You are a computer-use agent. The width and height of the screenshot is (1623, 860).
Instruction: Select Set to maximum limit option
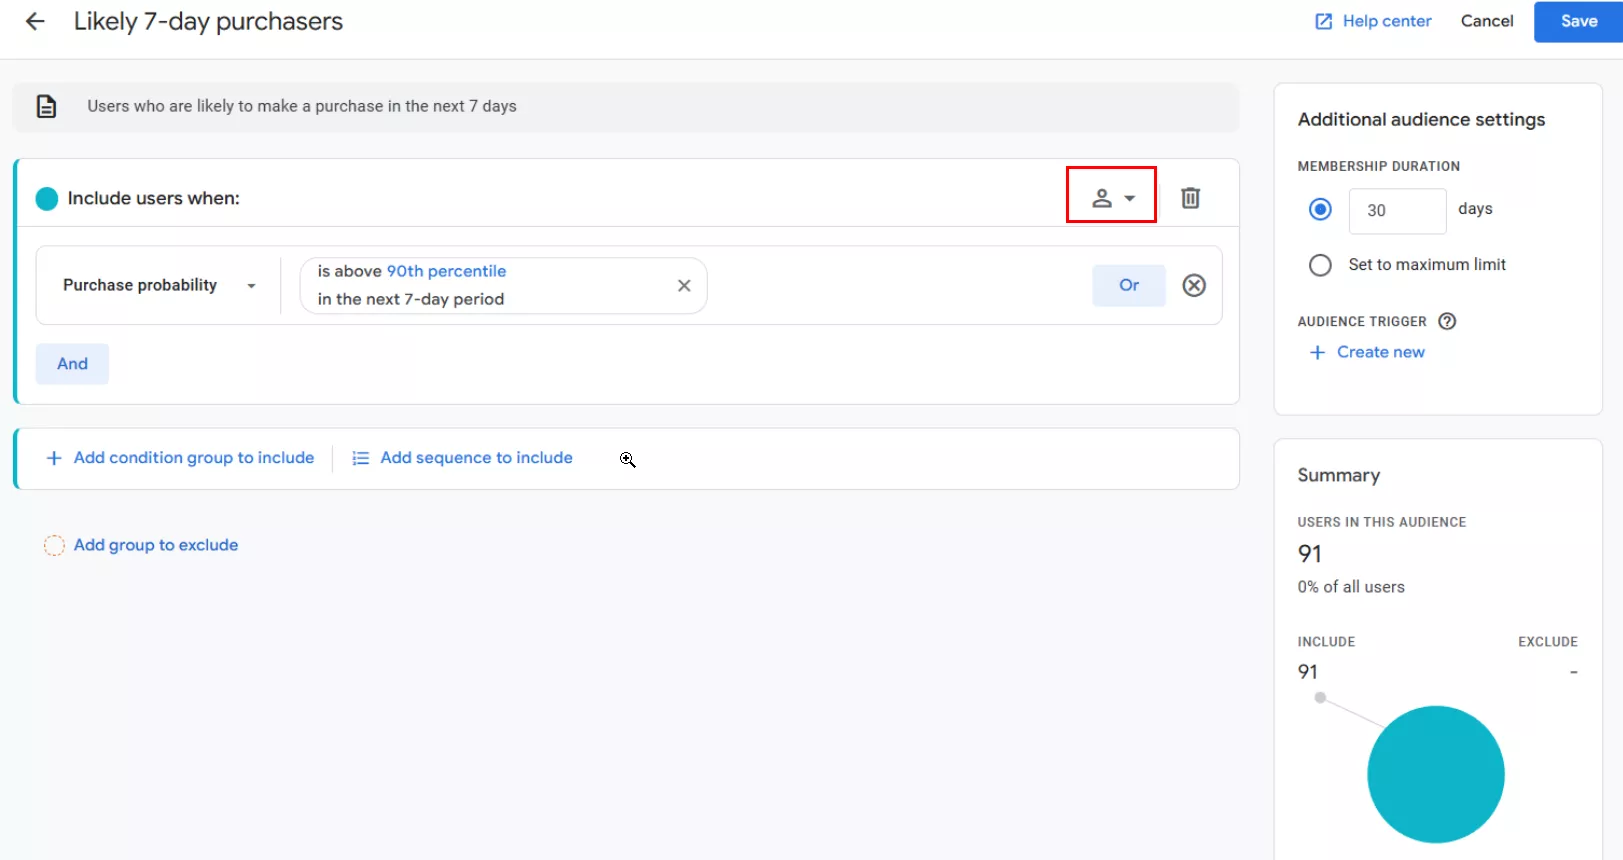(1320, 265)
